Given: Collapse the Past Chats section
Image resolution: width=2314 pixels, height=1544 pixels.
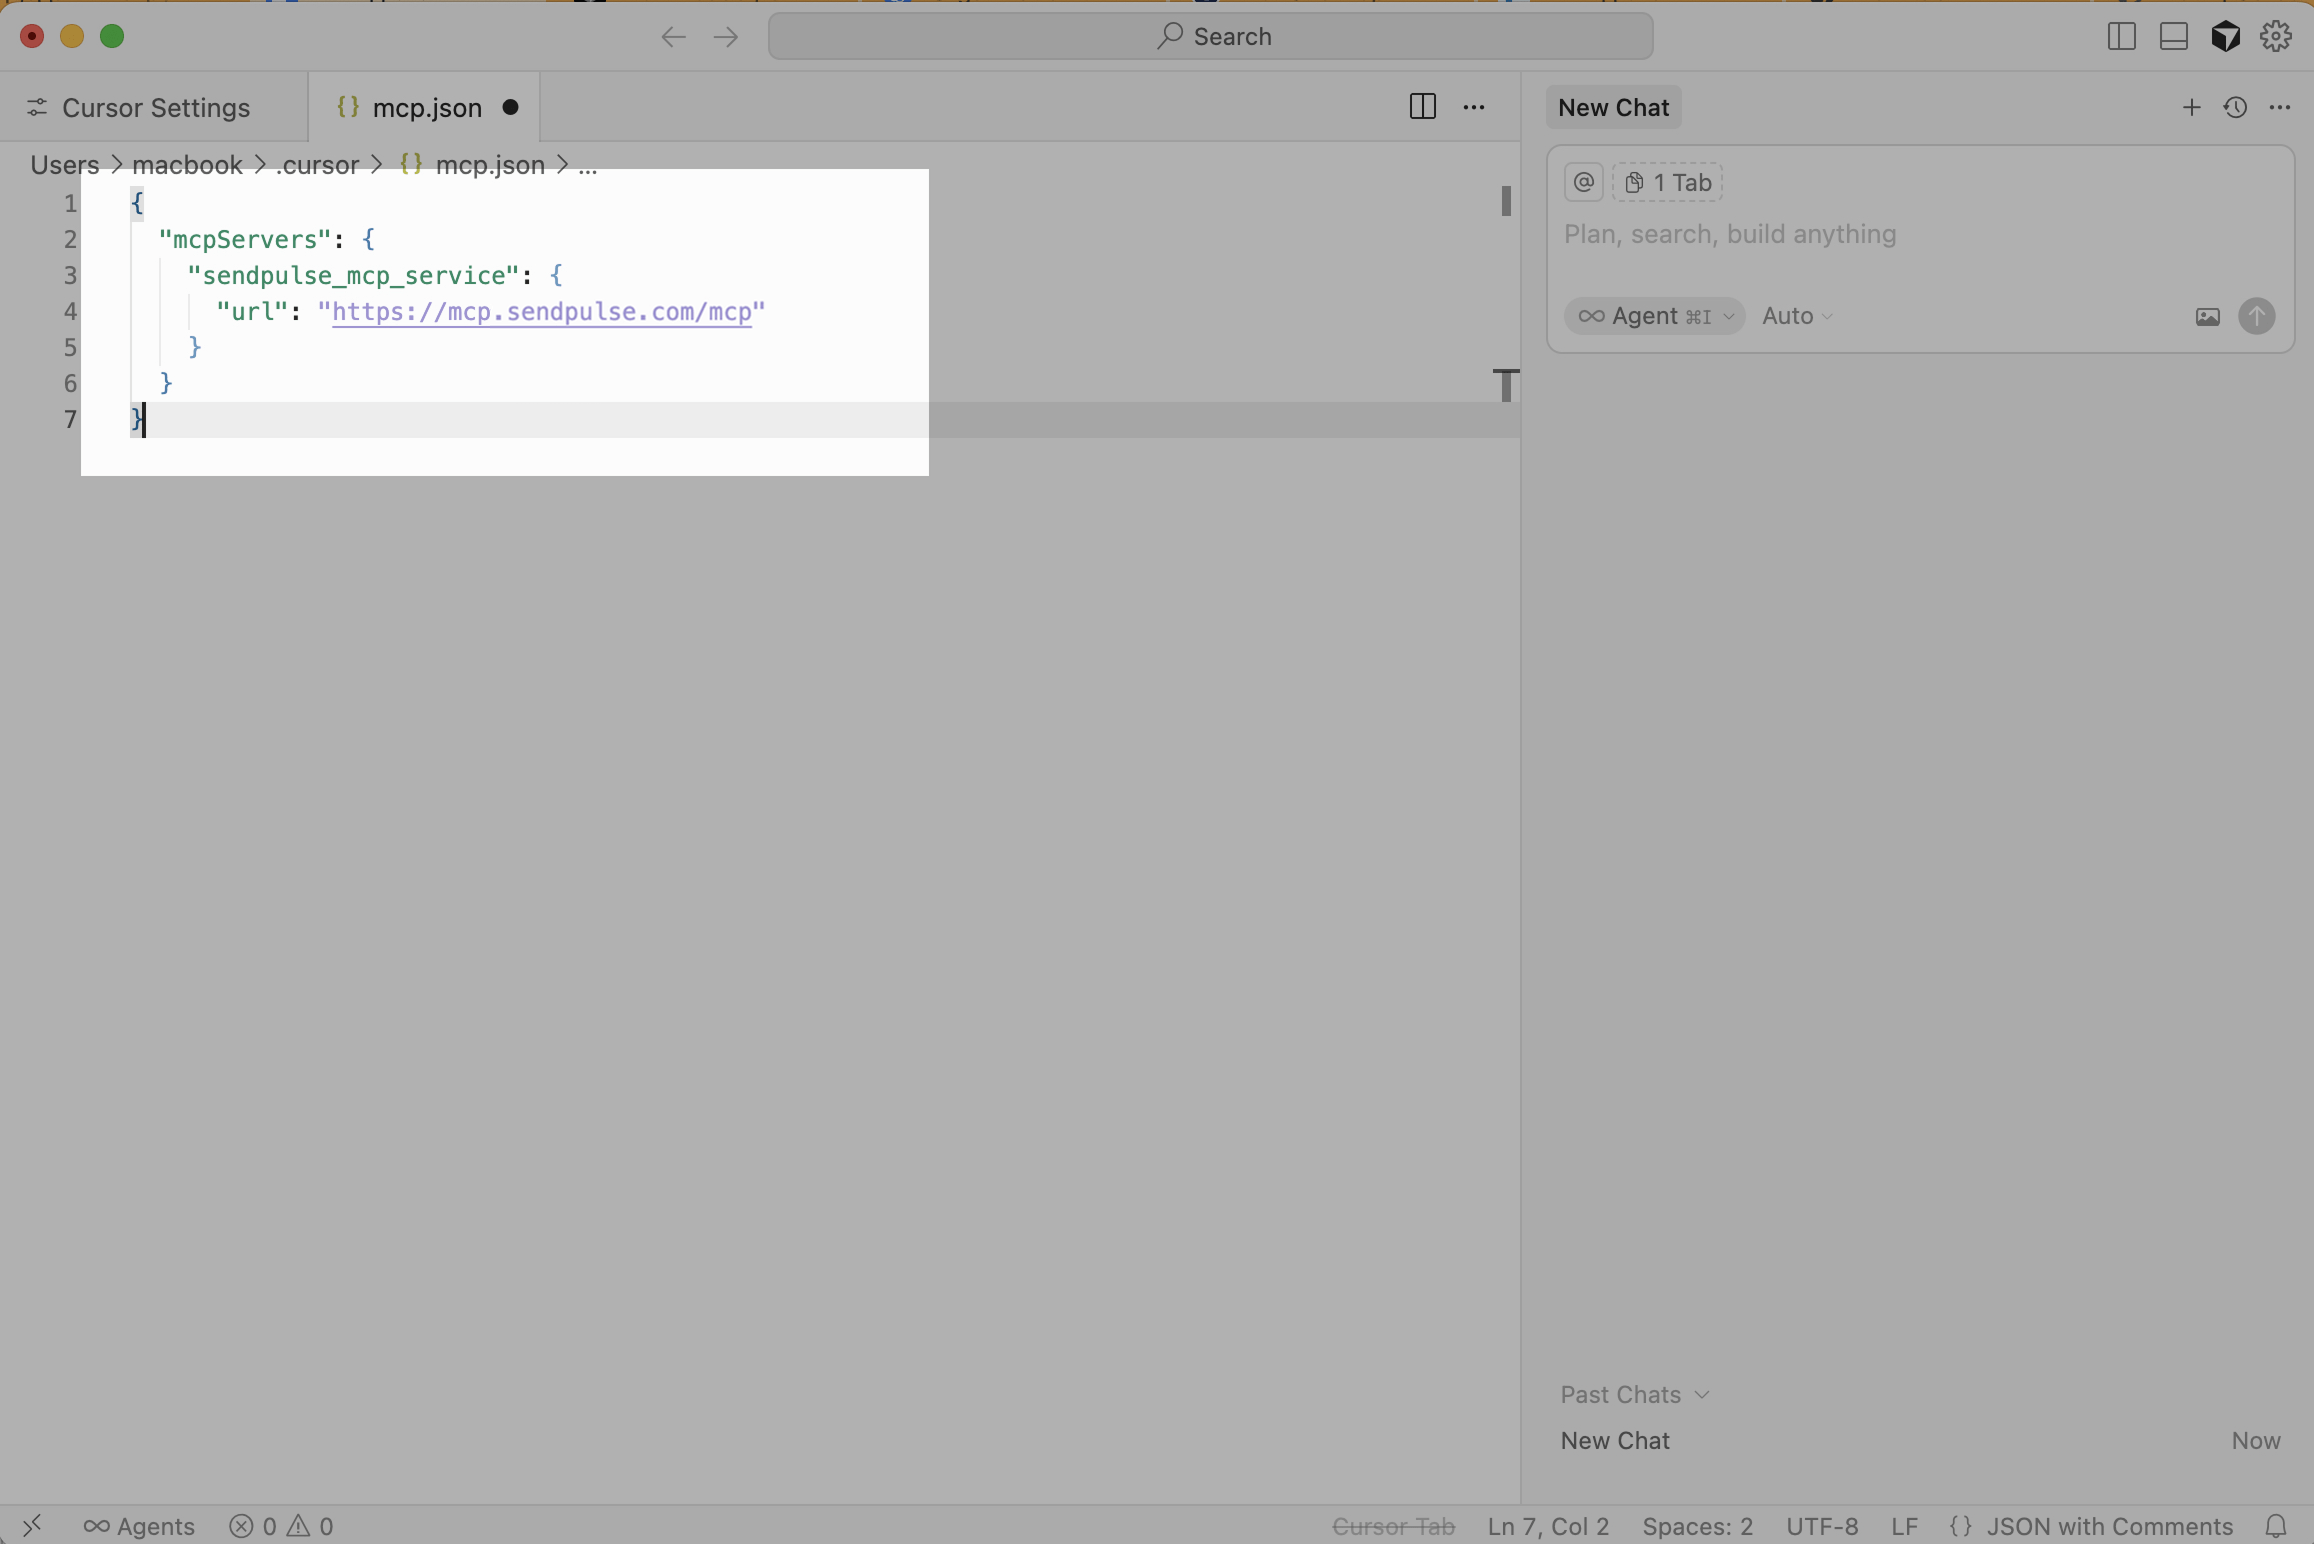Looking at the screenshot, I should click(x=1634, y=1394).
